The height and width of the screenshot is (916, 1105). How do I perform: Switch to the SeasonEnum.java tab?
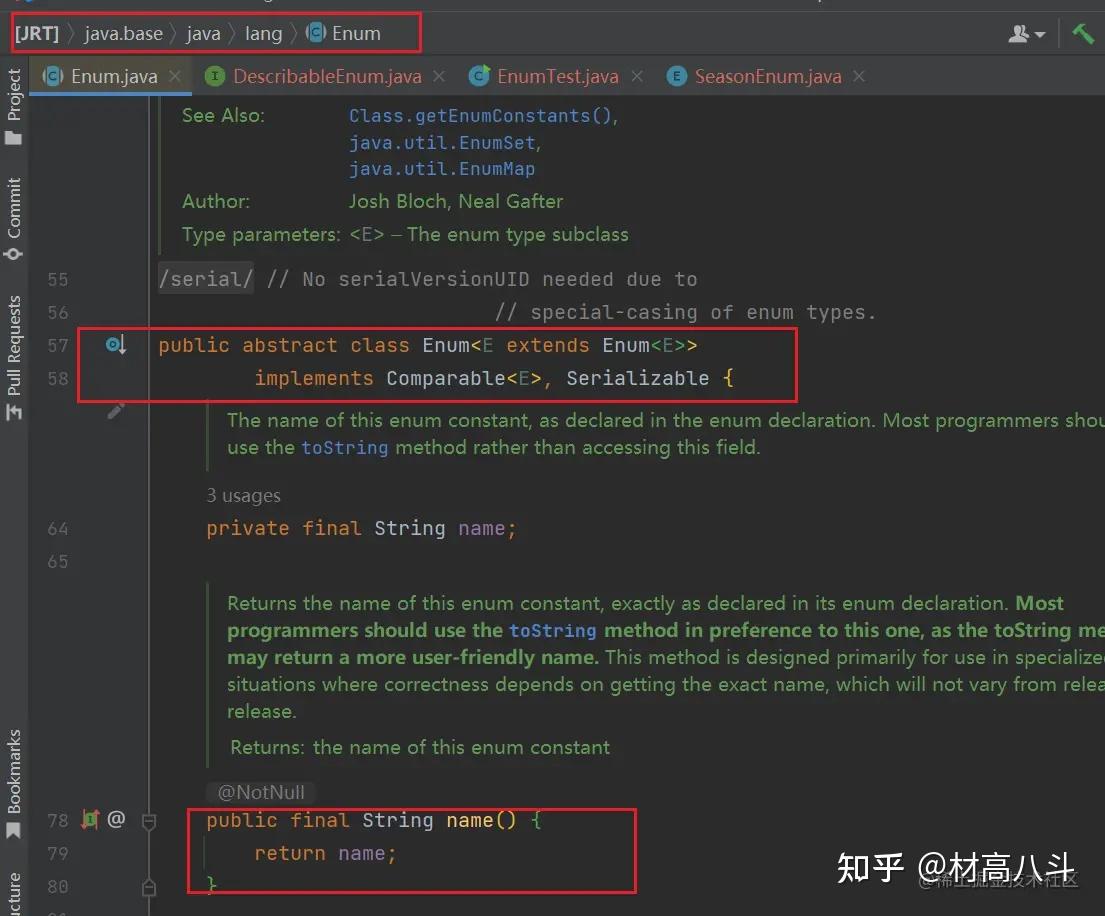767,76
